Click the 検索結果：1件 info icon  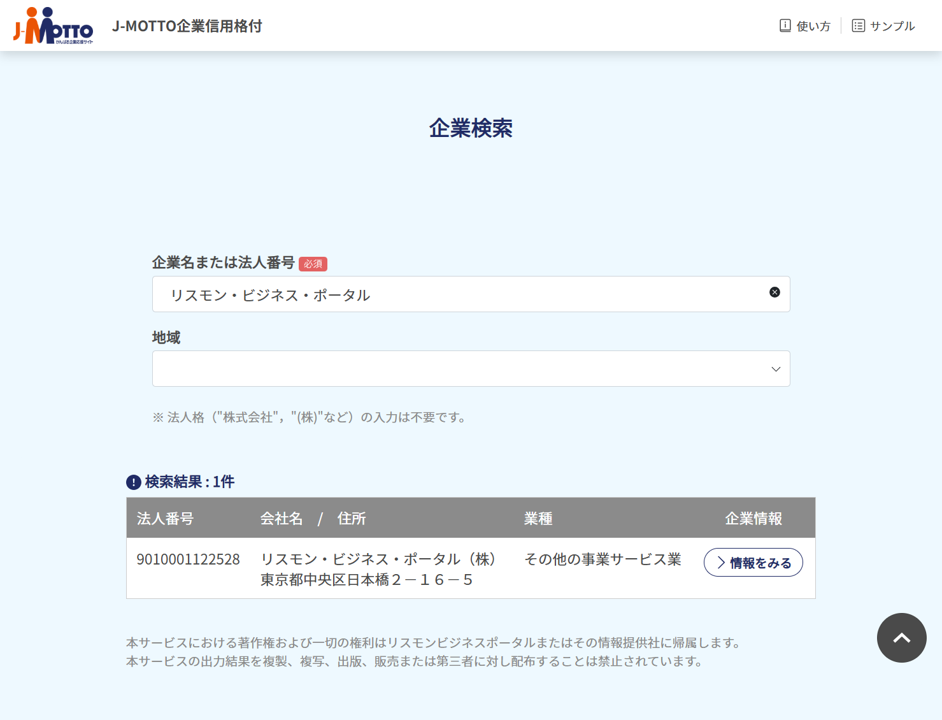point(133,482)
